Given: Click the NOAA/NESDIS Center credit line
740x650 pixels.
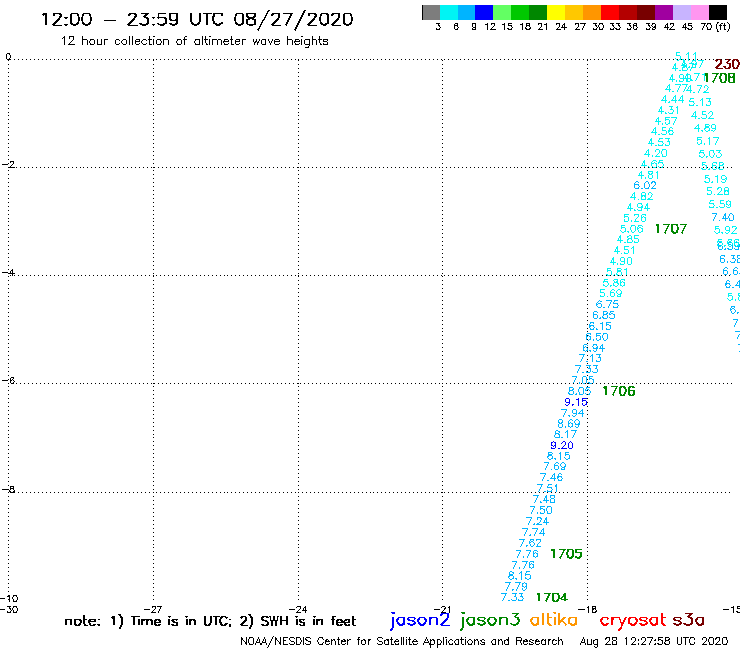Looking at the screenshot, I should pyautogui.click(x=402, y=642).
